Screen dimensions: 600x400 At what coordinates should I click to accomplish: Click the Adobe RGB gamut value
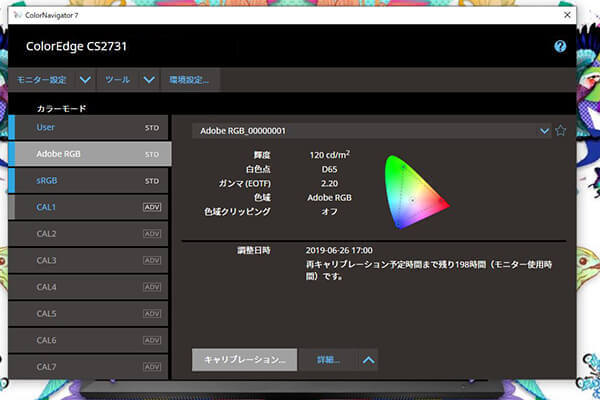[329, 198]
